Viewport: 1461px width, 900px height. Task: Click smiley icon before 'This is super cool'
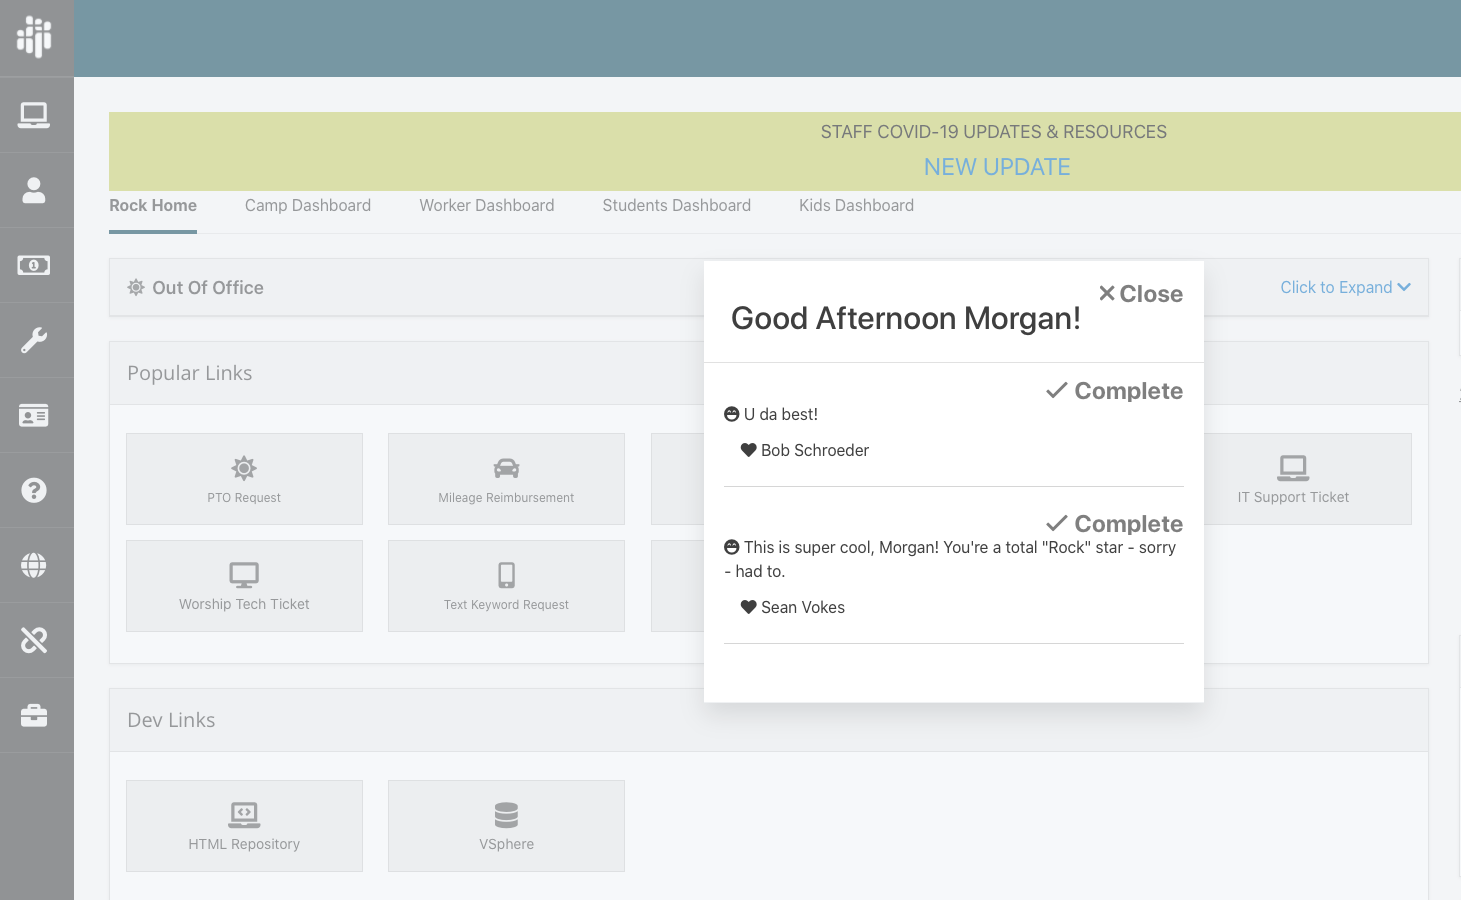click(x=731, y=547)
